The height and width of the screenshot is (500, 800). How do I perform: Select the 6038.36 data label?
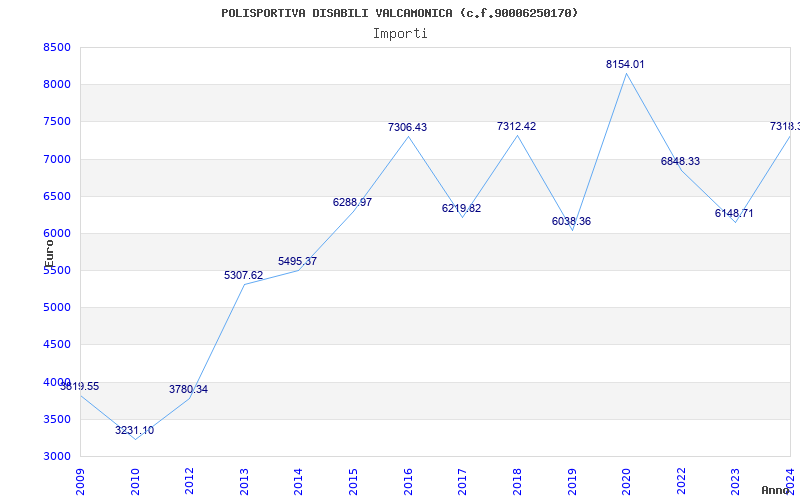[x=571, y=222]
